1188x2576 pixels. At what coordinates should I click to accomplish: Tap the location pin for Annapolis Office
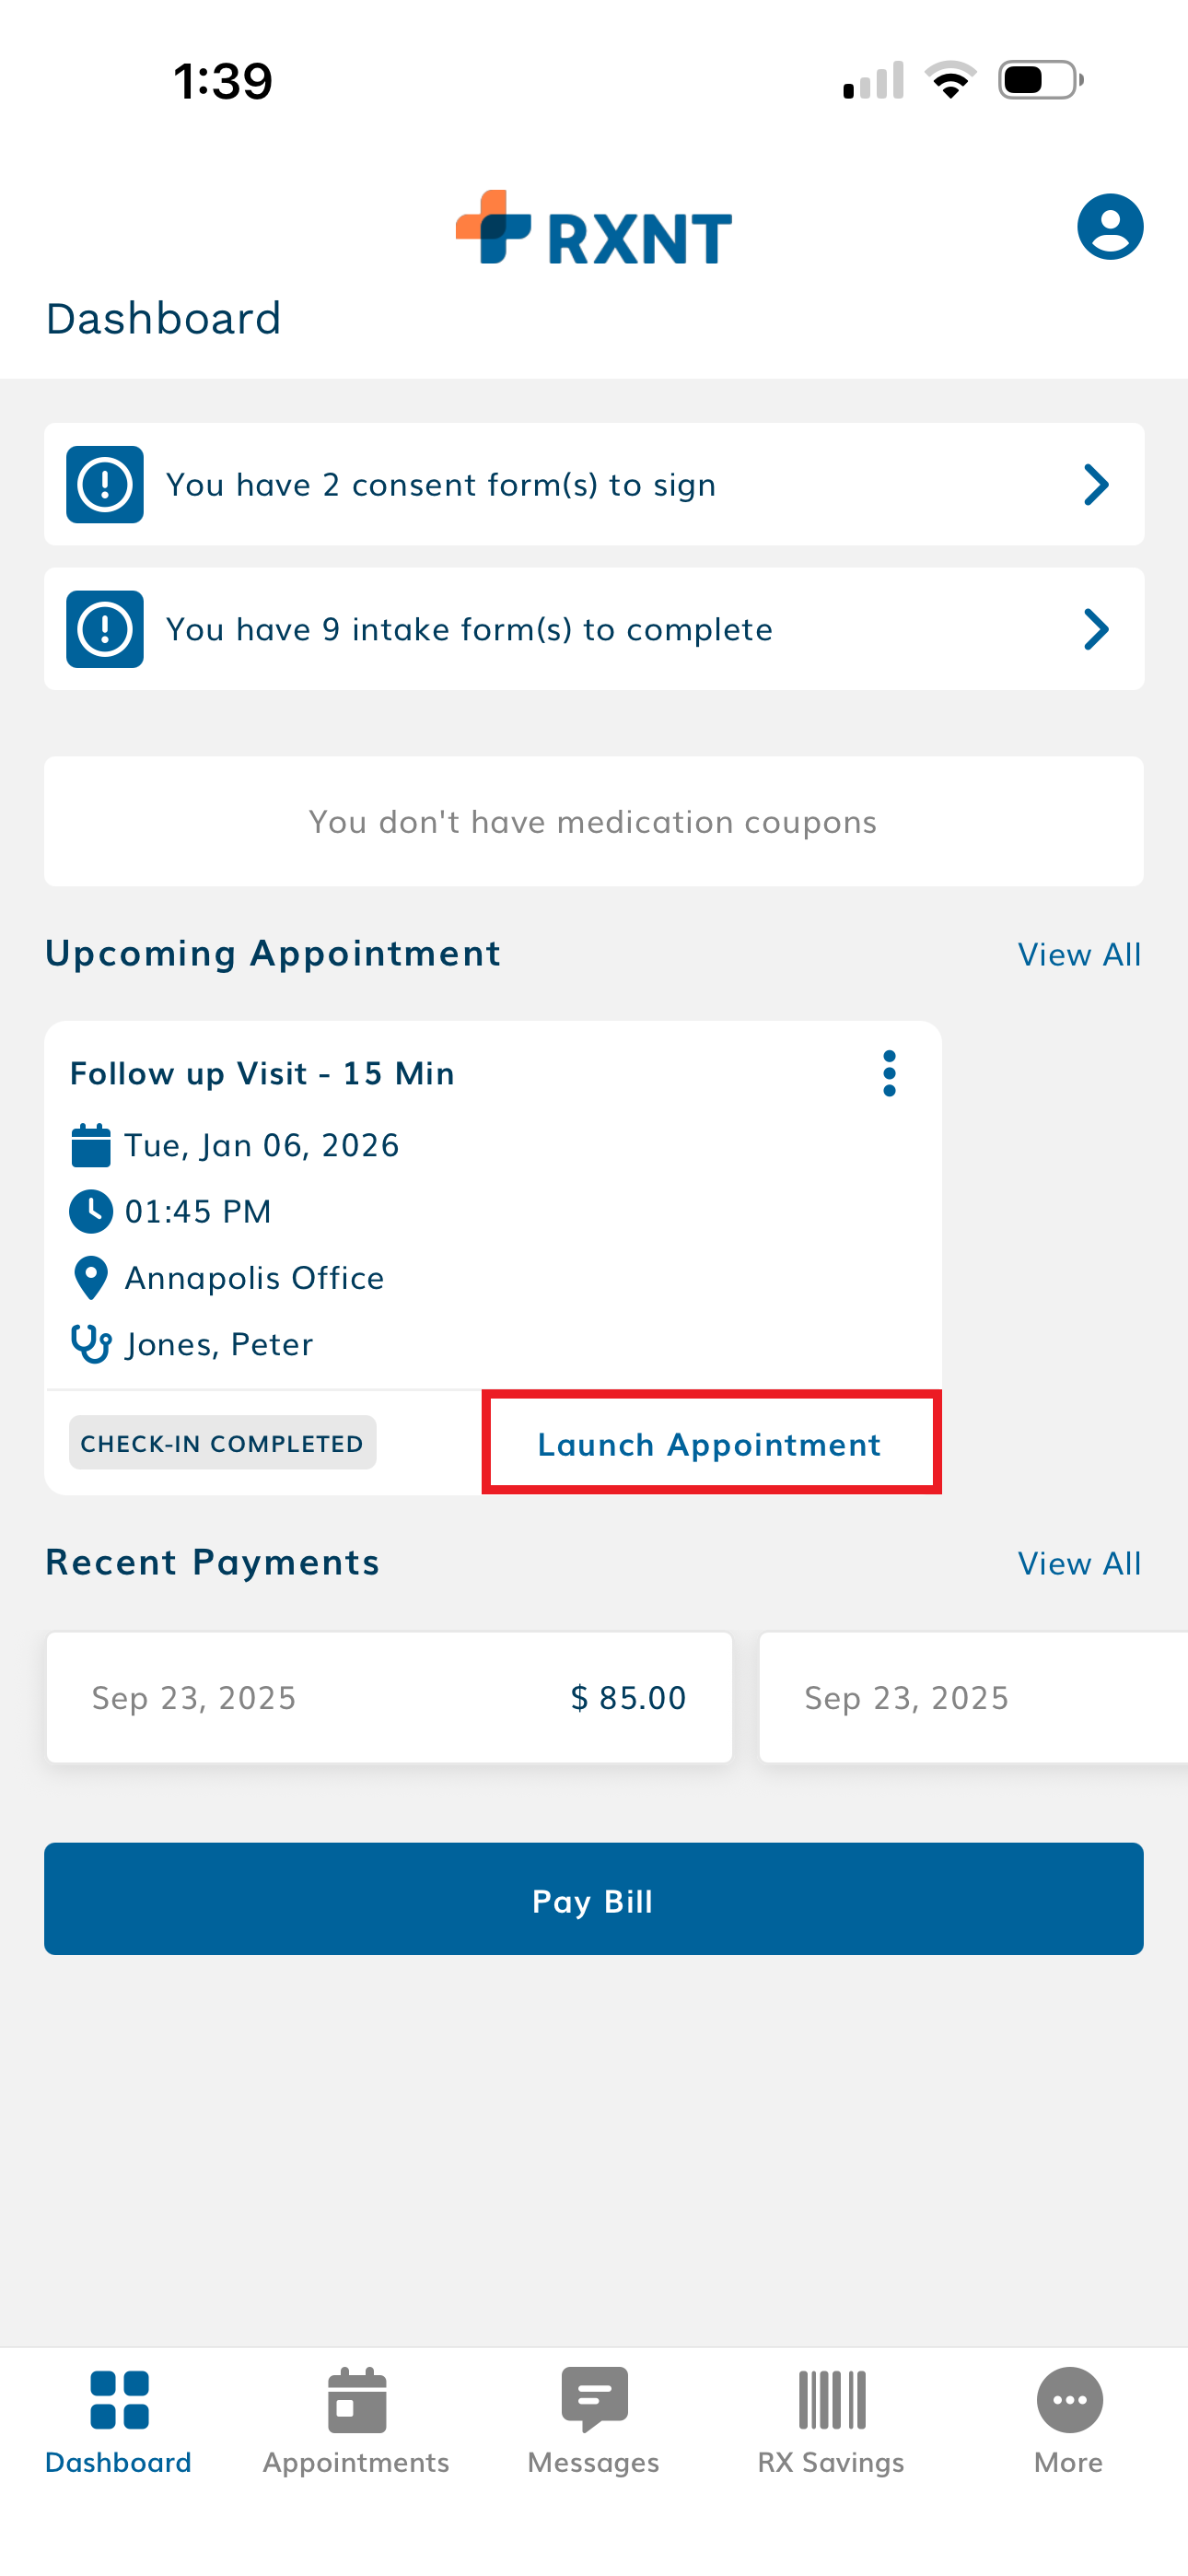(x=91, y=1278)
